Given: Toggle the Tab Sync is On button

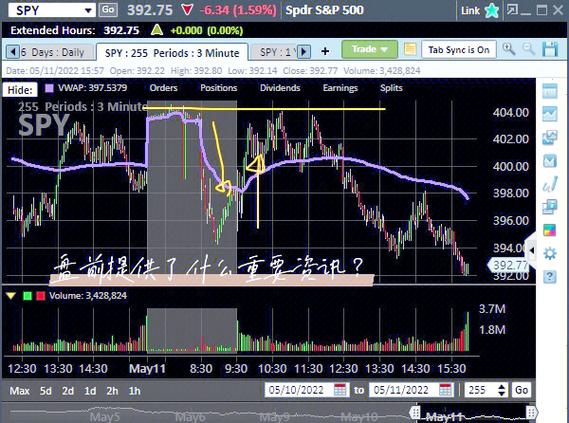Looking at the screenshot, I should (459, 50).
